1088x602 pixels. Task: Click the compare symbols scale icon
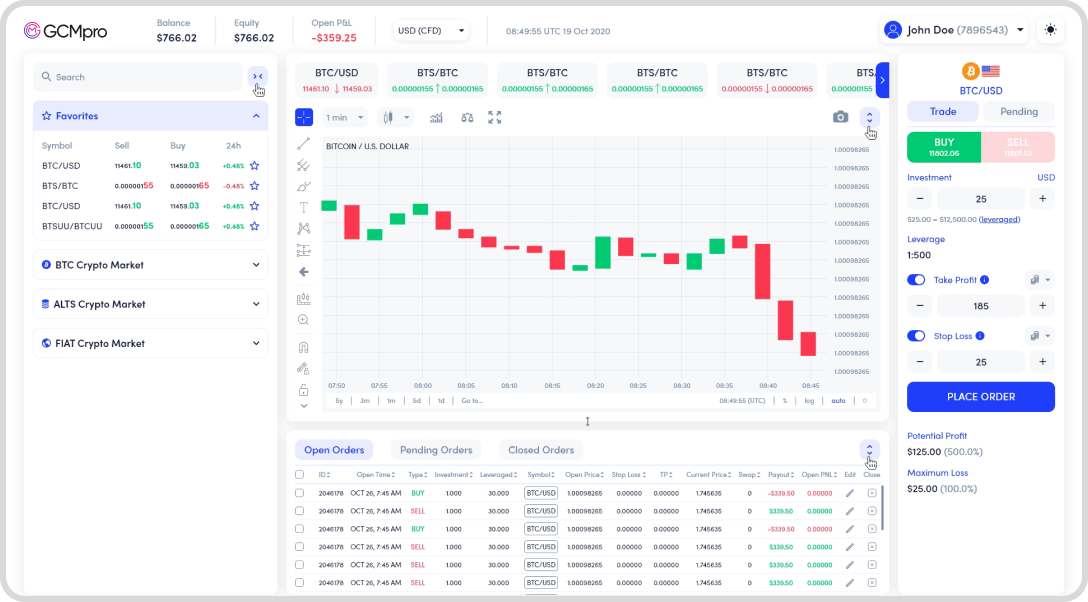[x=466, y=117]
